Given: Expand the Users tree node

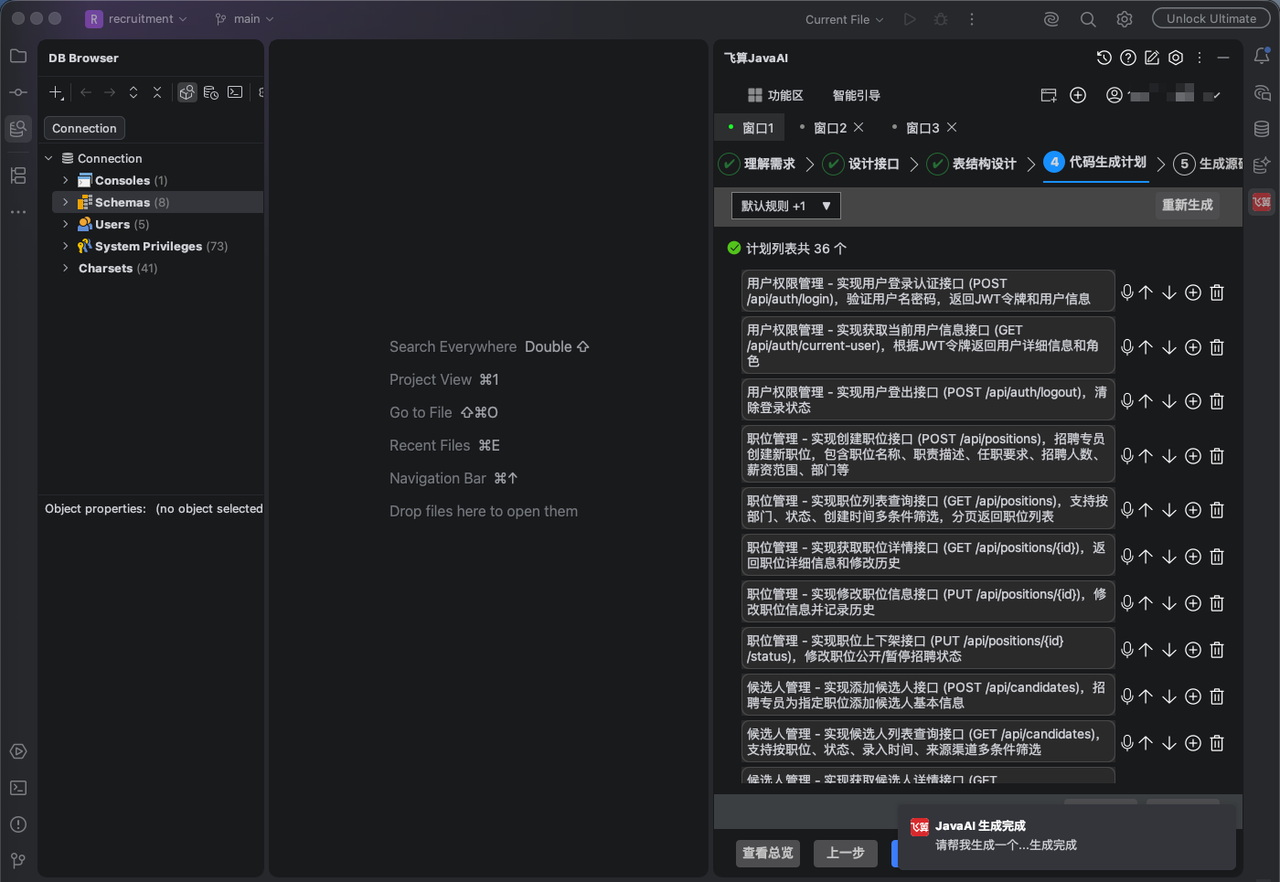Looking at the screenshot, I should pyautogui.click(x=66, y=224).
